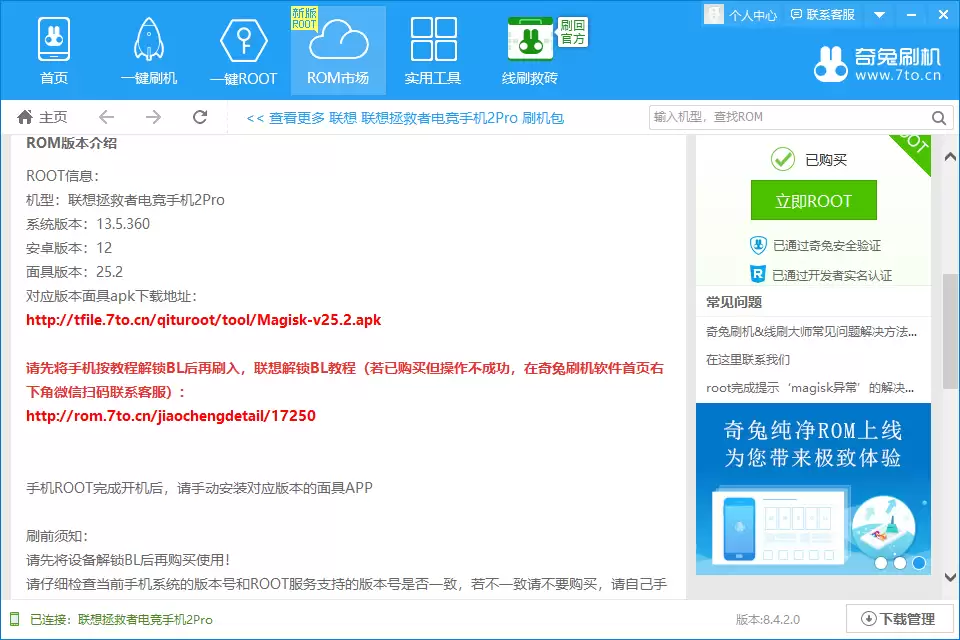Open 联系客服 chat support
Viewport: 960px width, 640px height.
[x=822, y=14]
